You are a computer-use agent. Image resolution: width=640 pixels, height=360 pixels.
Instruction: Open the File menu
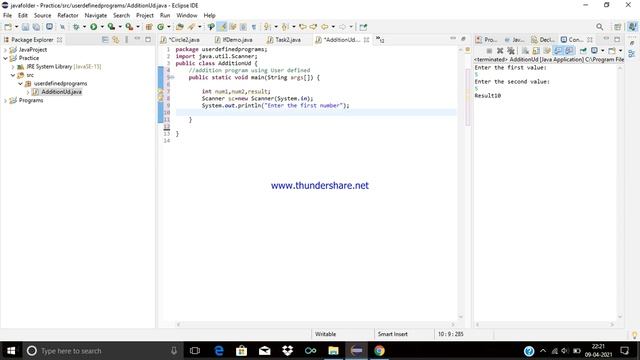point(7,16)
